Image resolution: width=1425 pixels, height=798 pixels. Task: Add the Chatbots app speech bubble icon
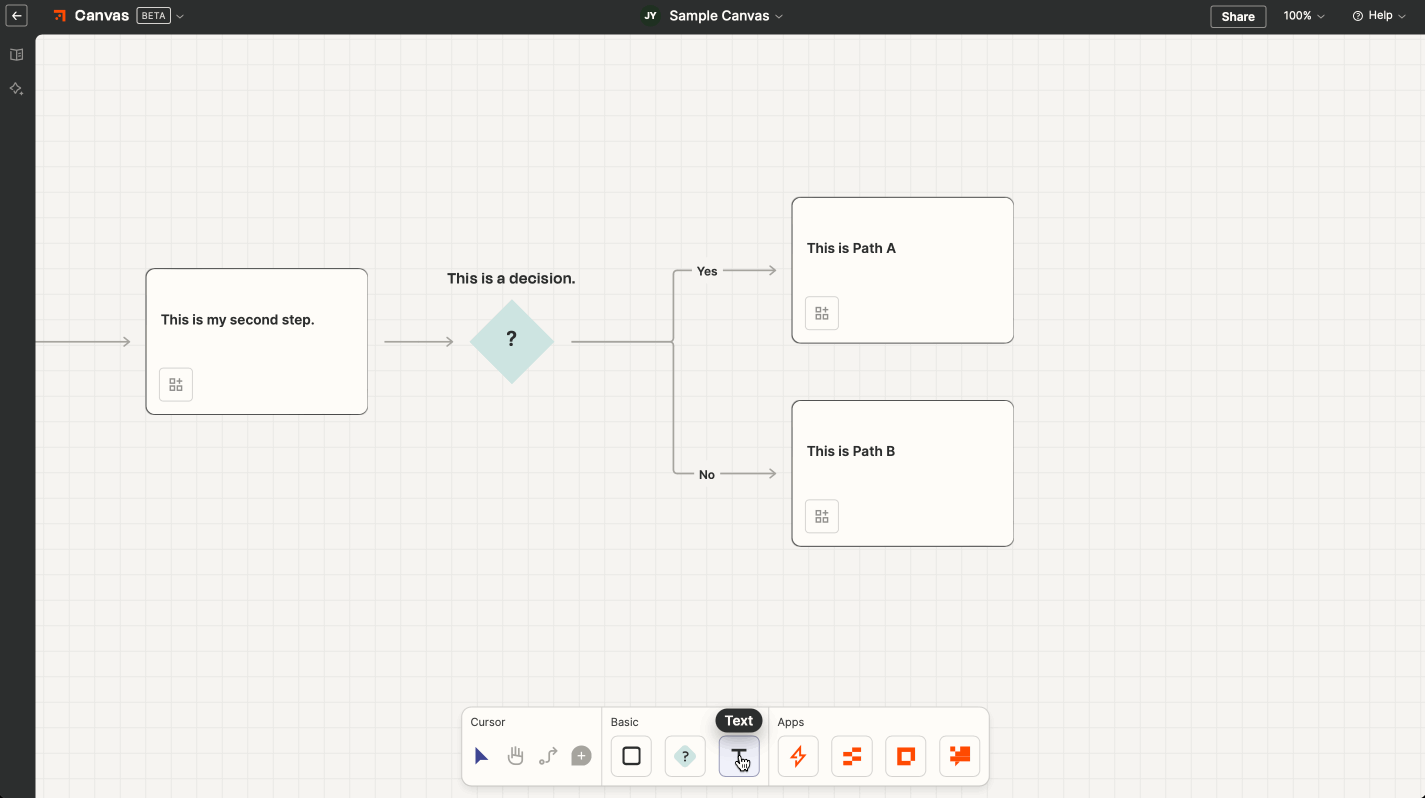pos(960,756)
